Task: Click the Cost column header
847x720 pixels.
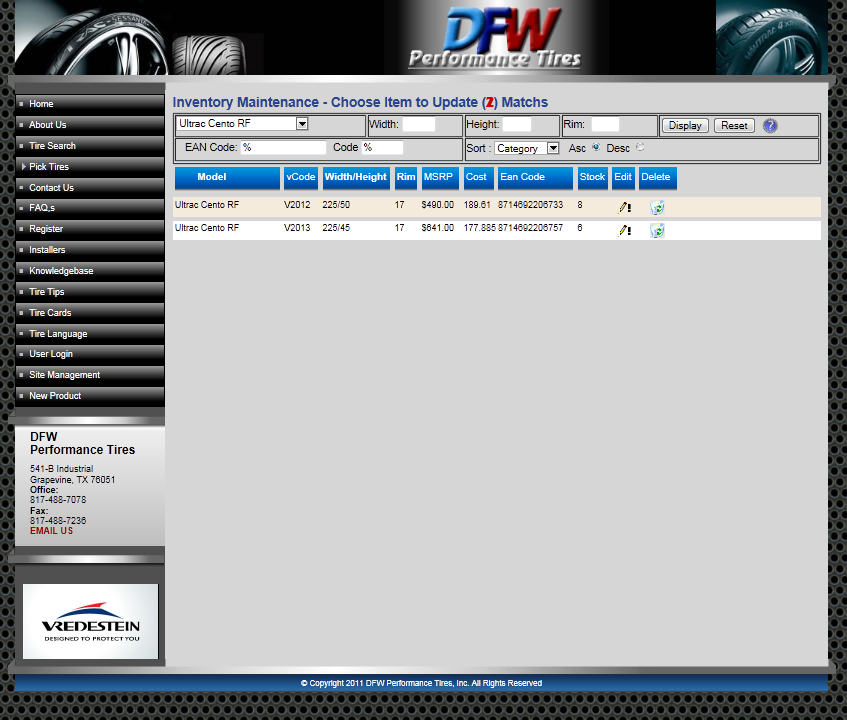Action: (479, 178)
